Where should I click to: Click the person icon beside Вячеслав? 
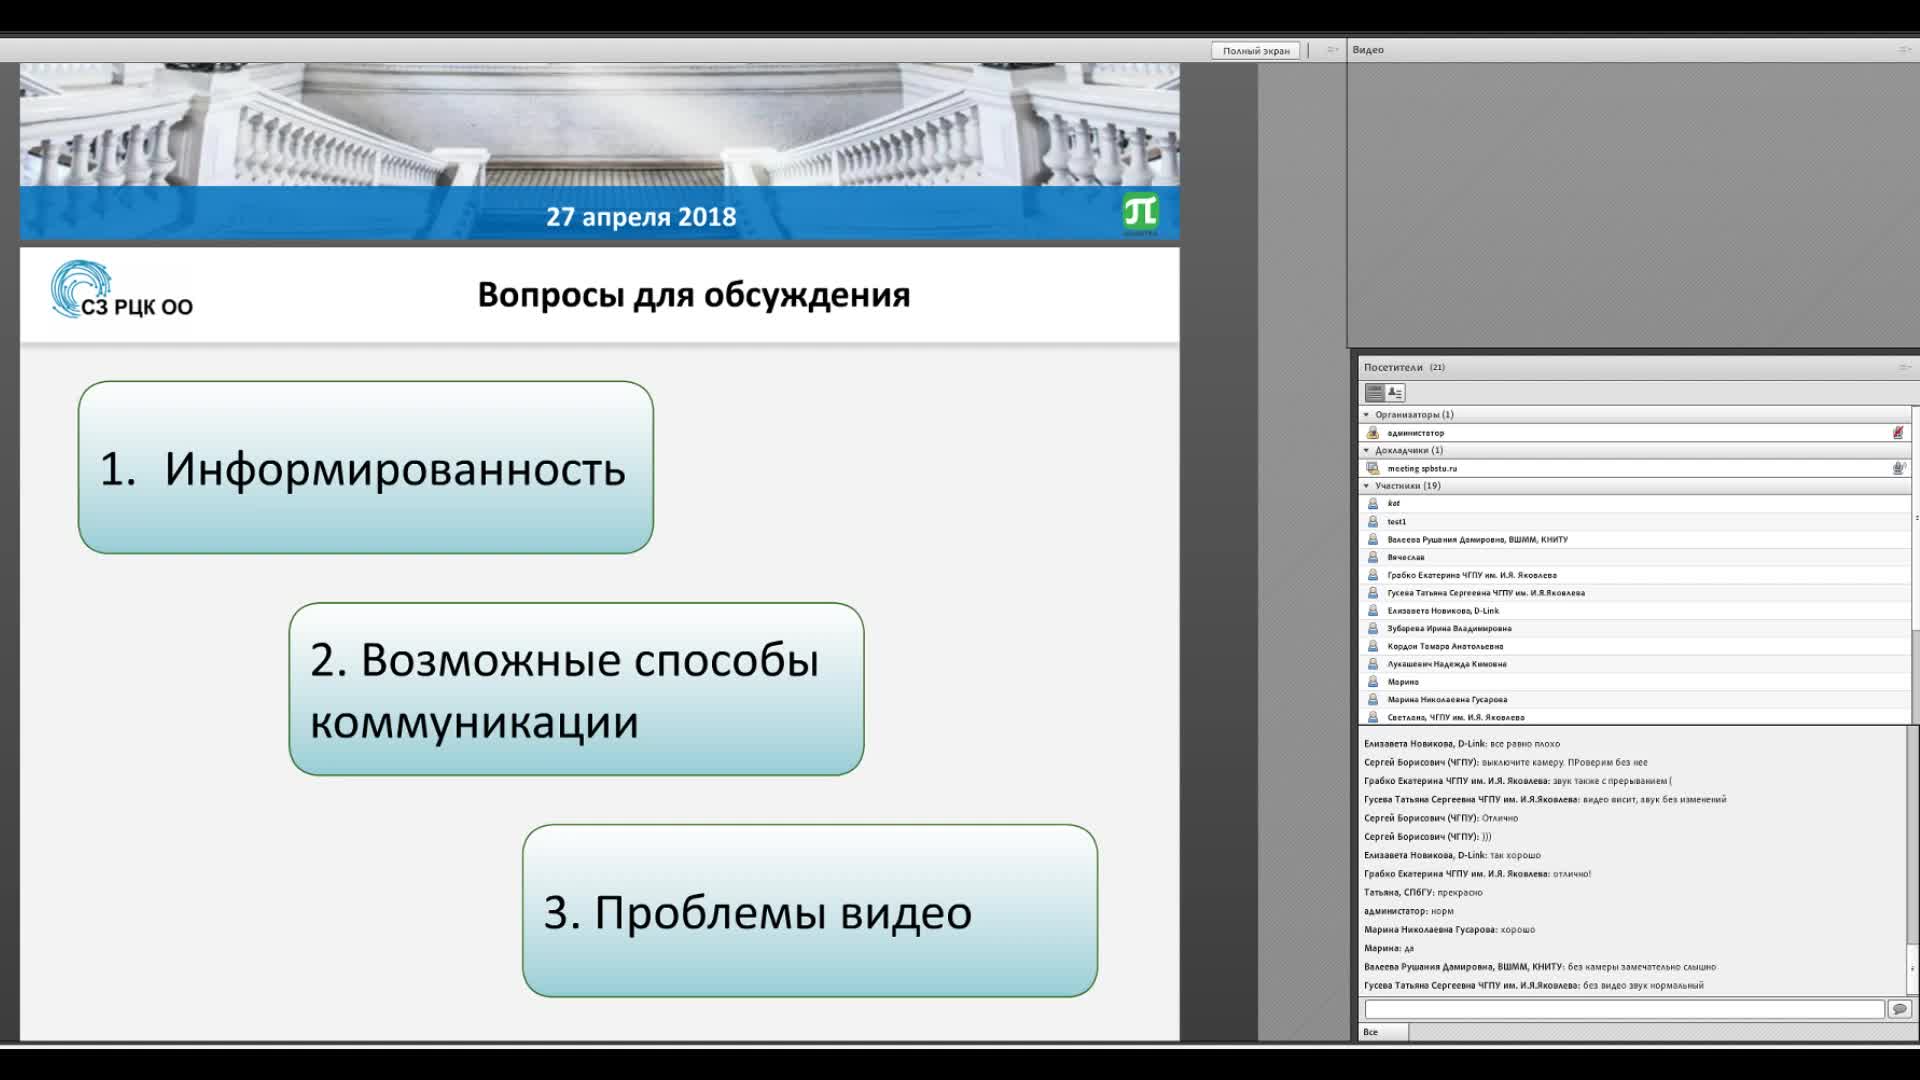click(1373, 557)
